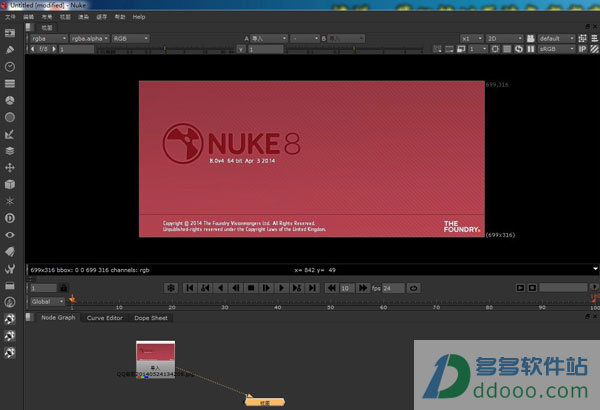This screenshot has width=600, height=410.
Task: Open the A input dropdown
Action: (x=269, y=38)
